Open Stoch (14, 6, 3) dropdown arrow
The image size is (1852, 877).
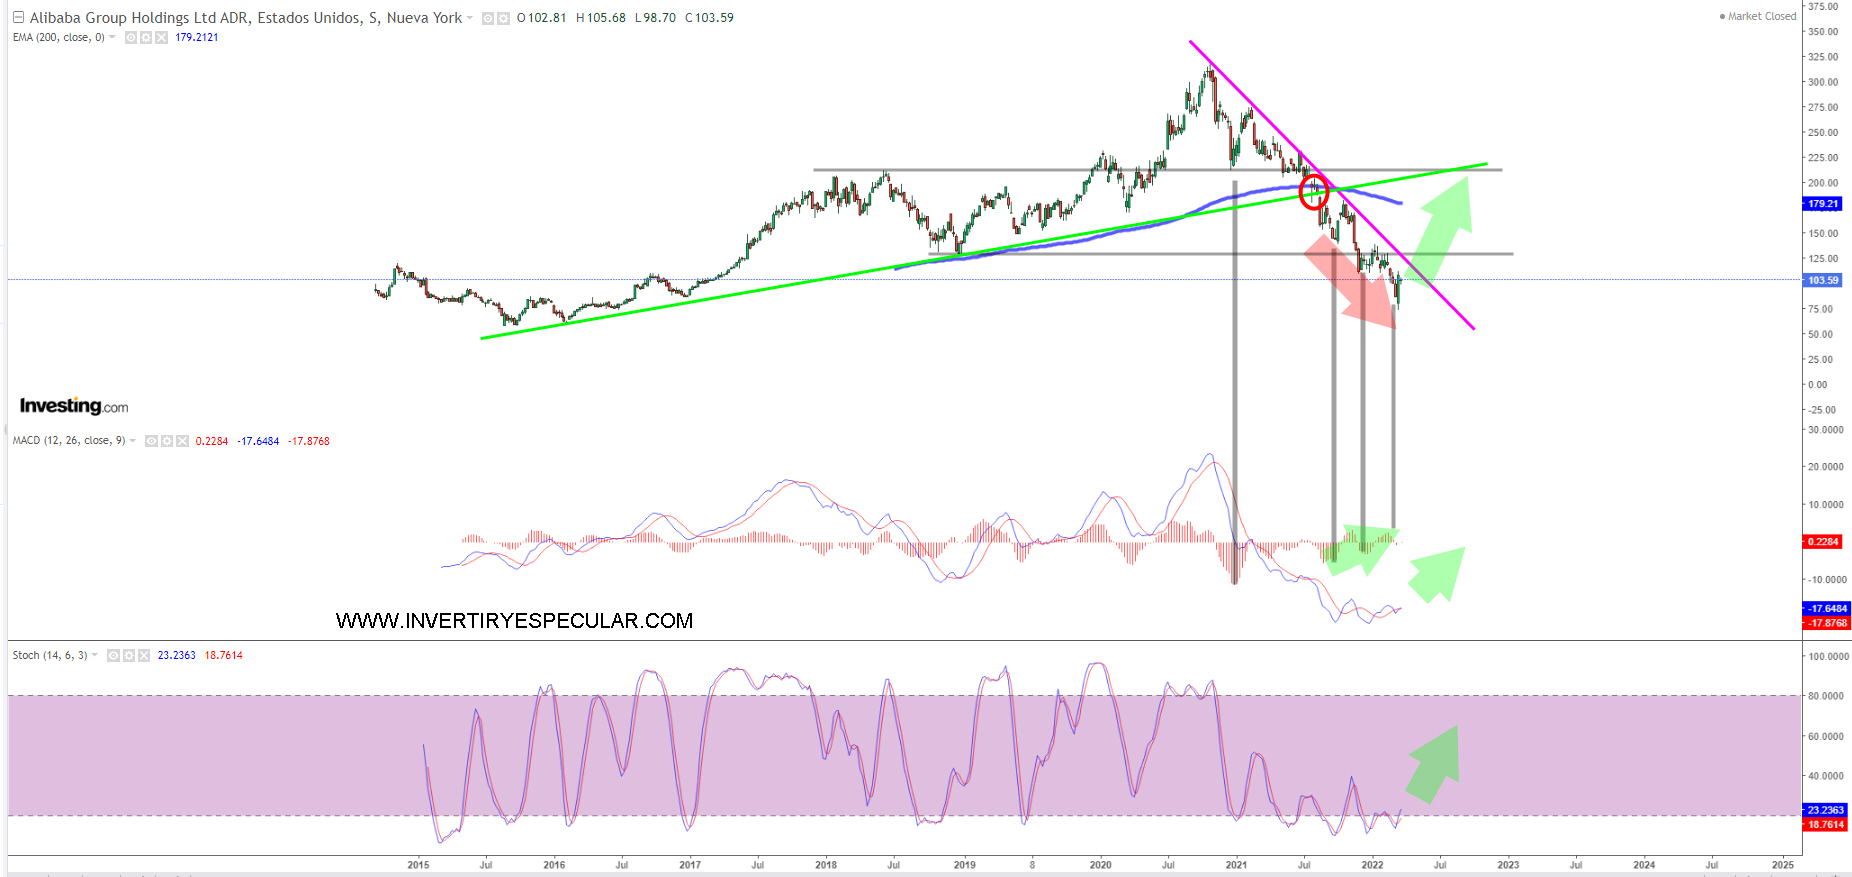(x=95, y=656)
